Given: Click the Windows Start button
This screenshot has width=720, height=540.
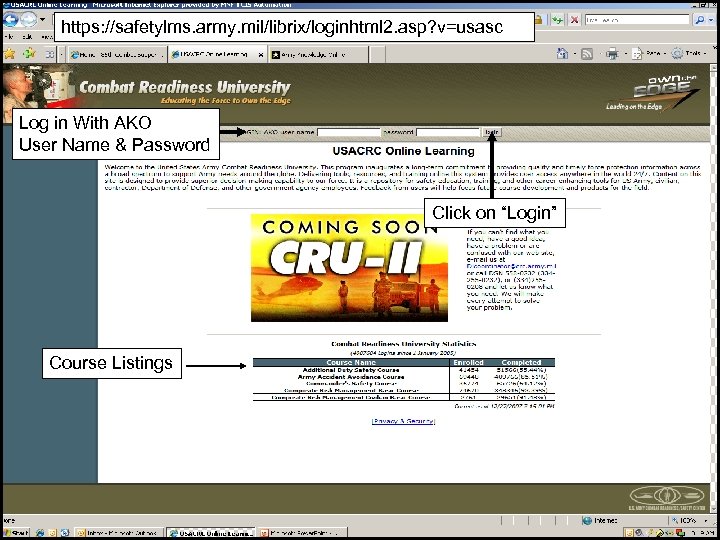Looking at the screenshot, I should click(17, 534).
